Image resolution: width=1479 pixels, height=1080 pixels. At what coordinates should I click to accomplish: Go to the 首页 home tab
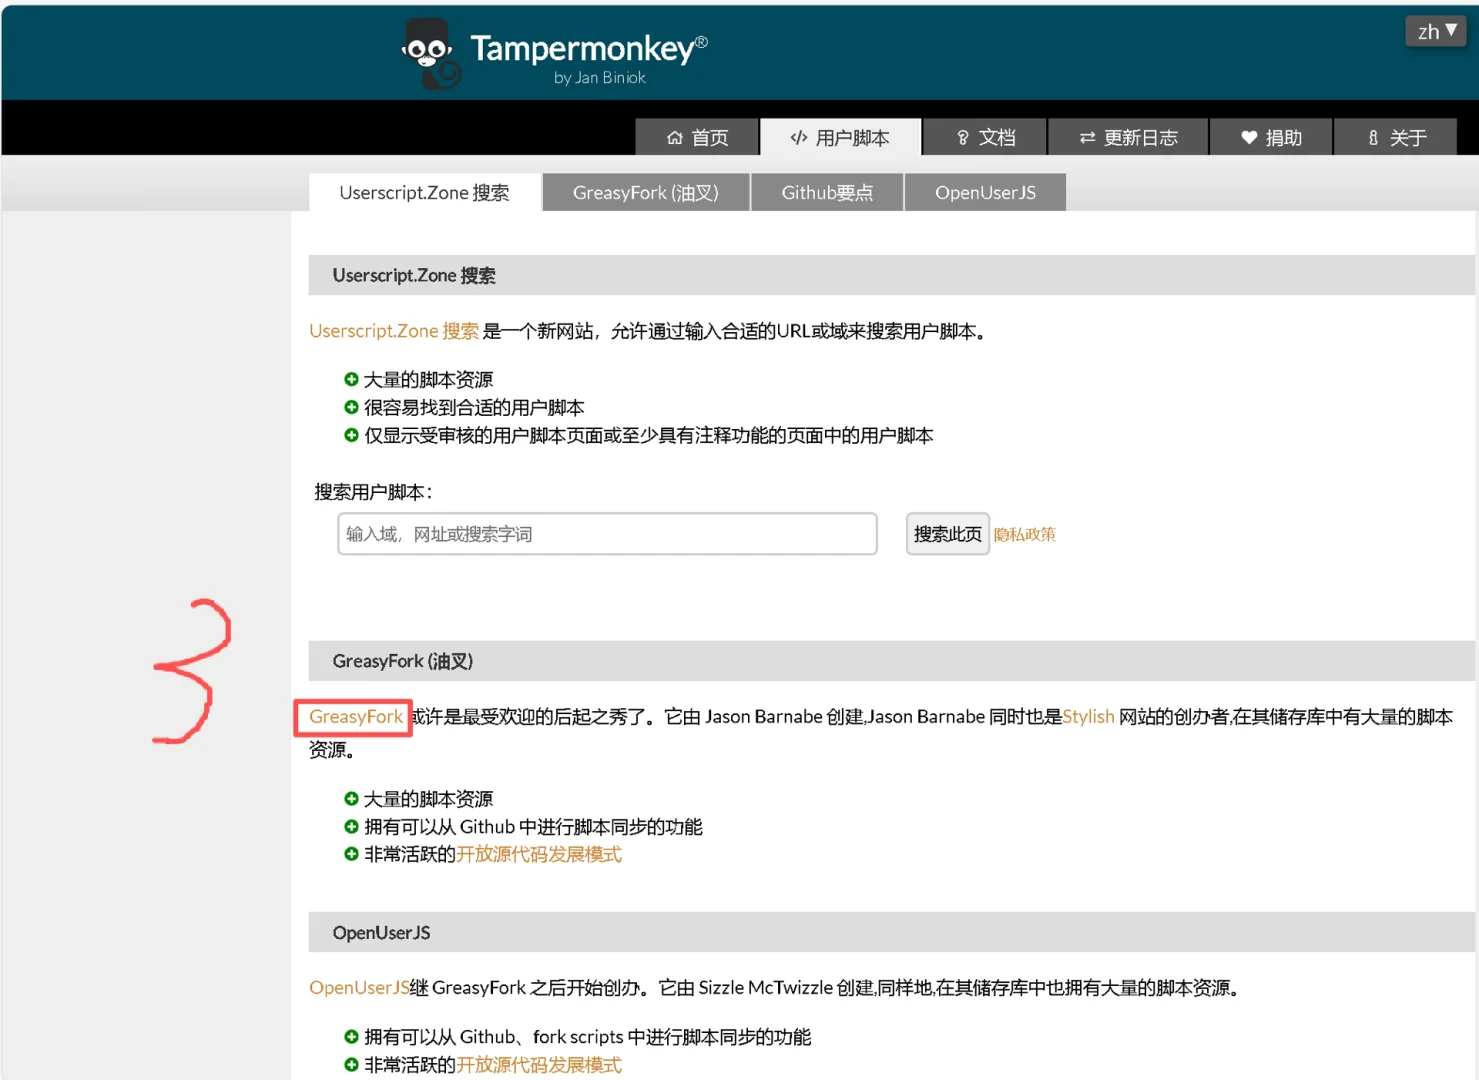coord(697,137)
